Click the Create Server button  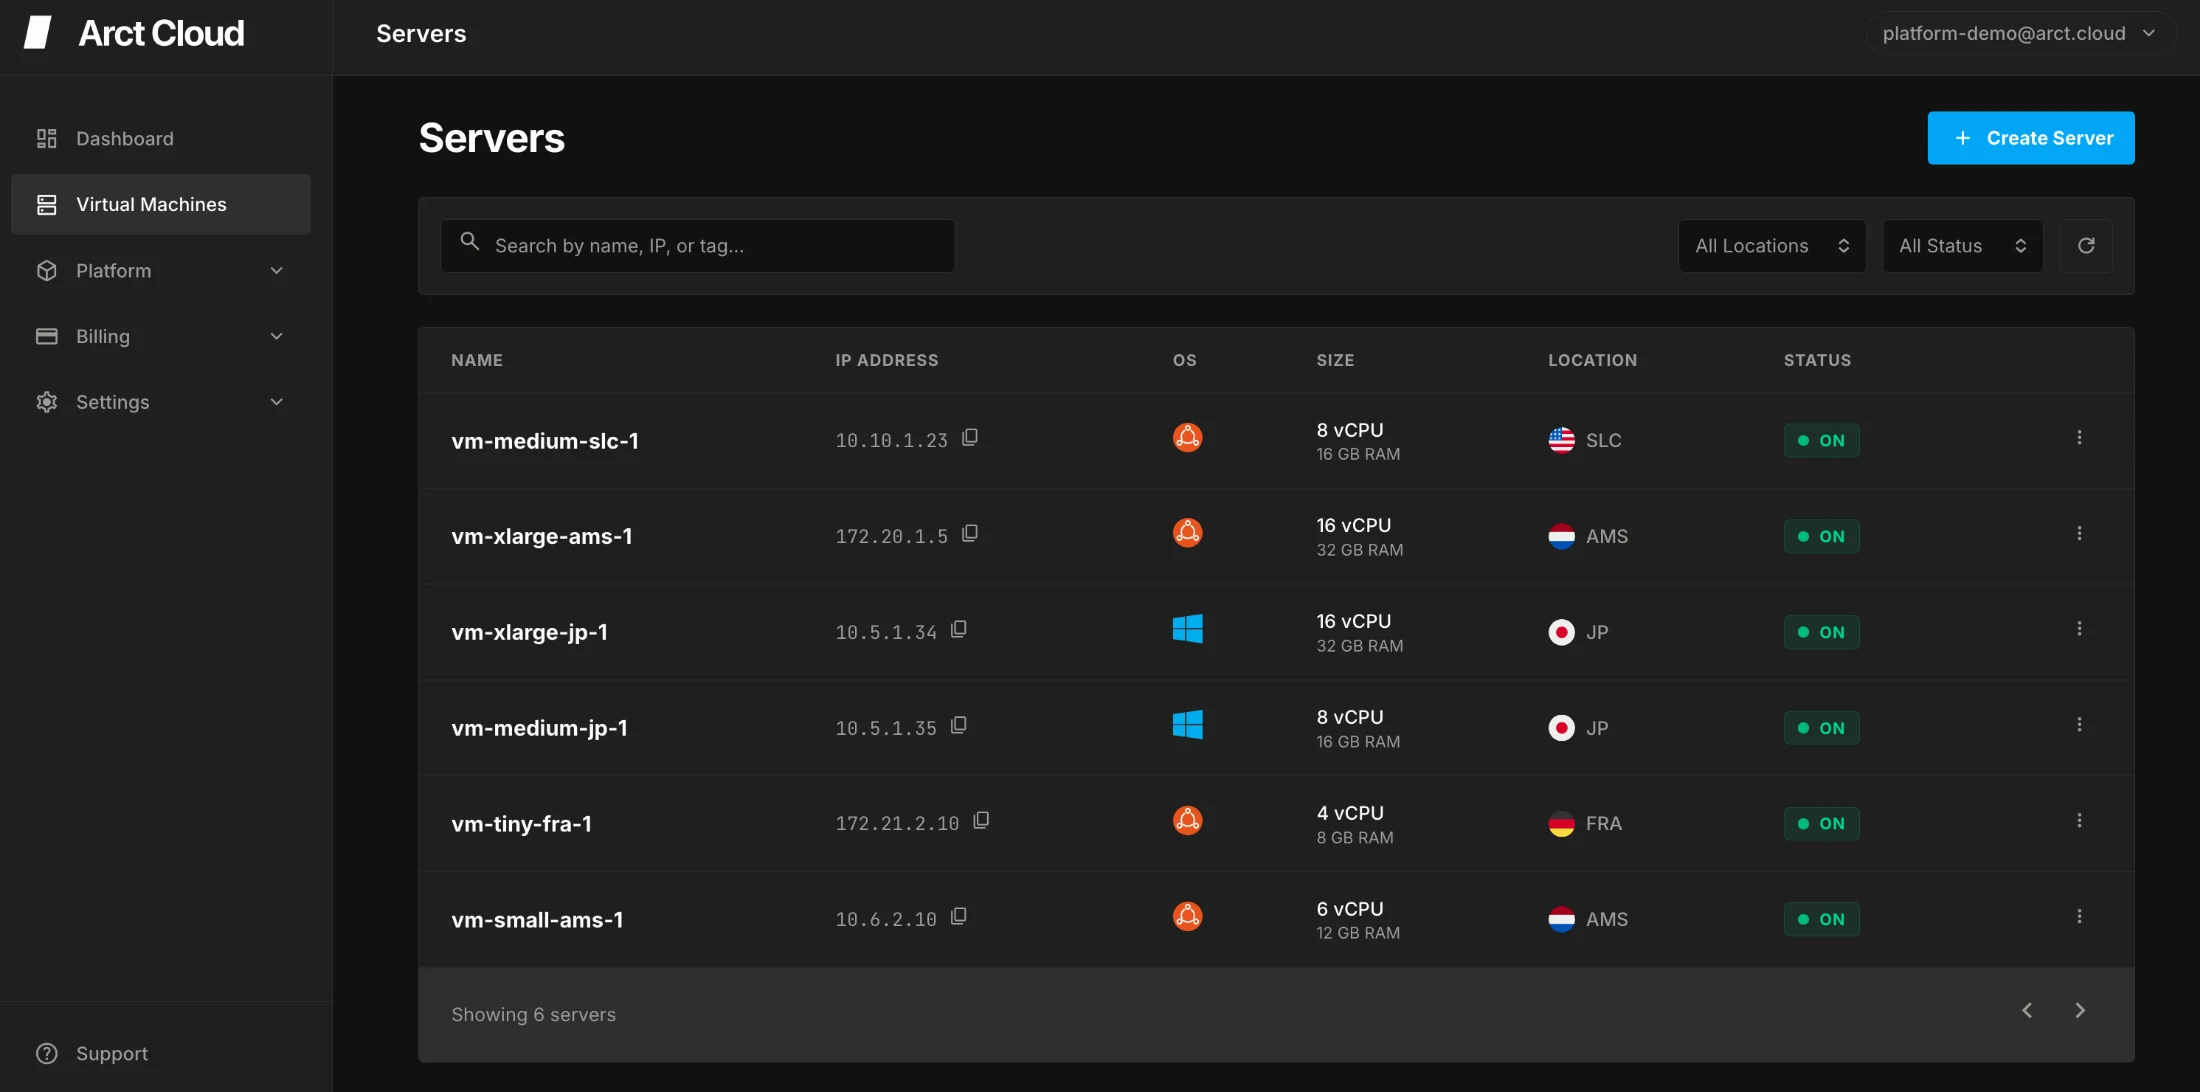pos(2030,138)
